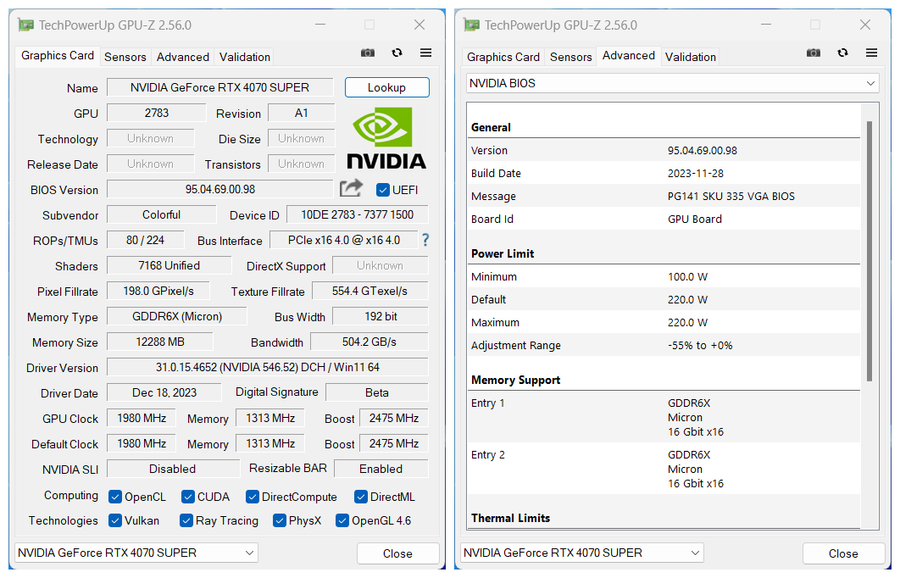The width and height of the screenshot is (900, 578).
Task: Open the hamburger menu in left window
Action: pos(426,53)
